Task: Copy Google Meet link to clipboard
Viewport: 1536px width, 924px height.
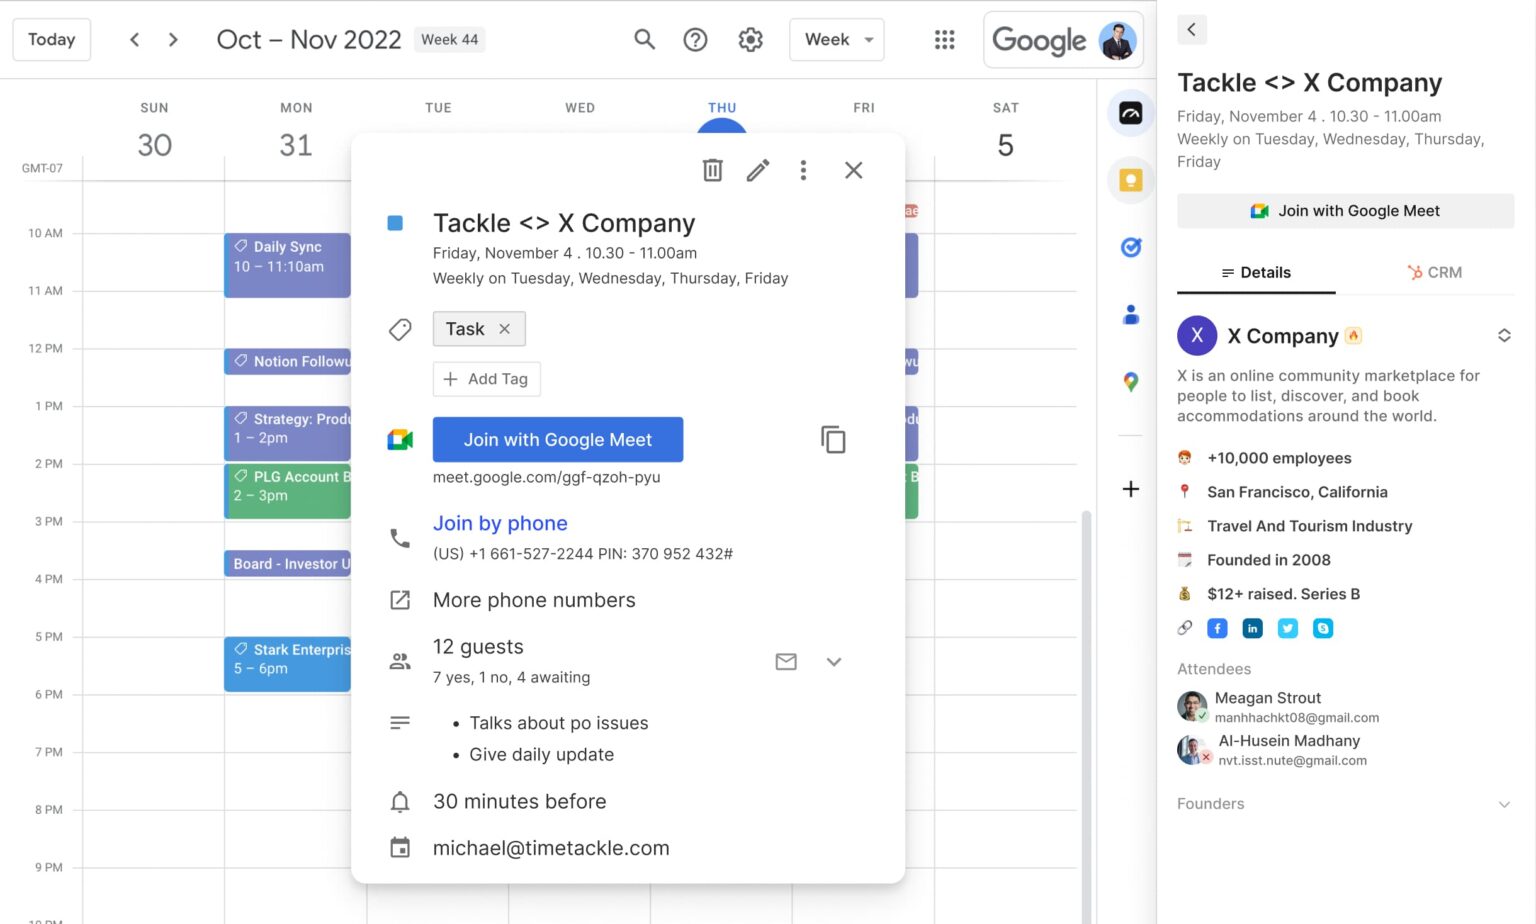Action: (833, 439)
